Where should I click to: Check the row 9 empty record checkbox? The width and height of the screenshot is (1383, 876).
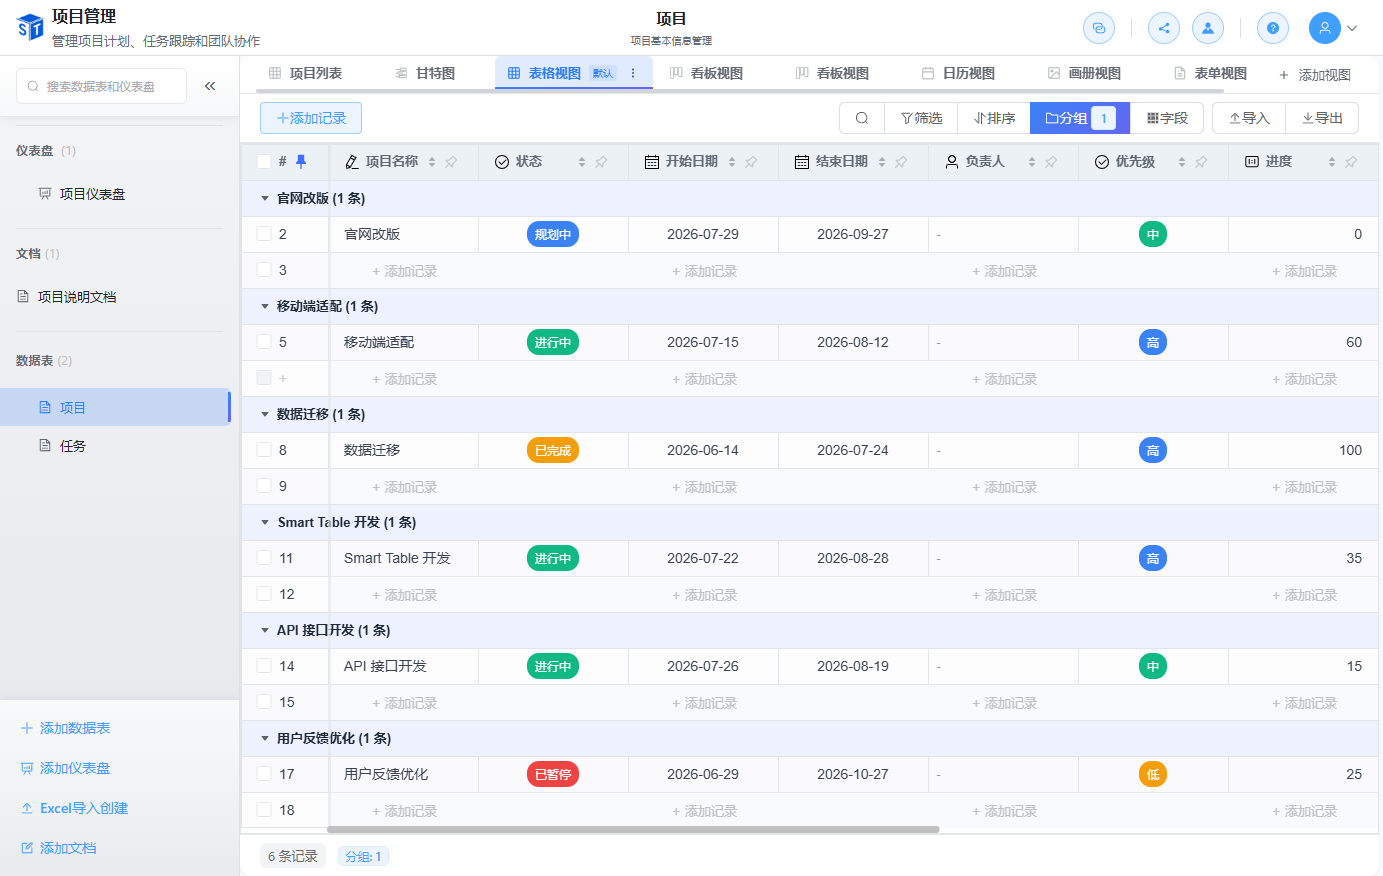(264, 485)
